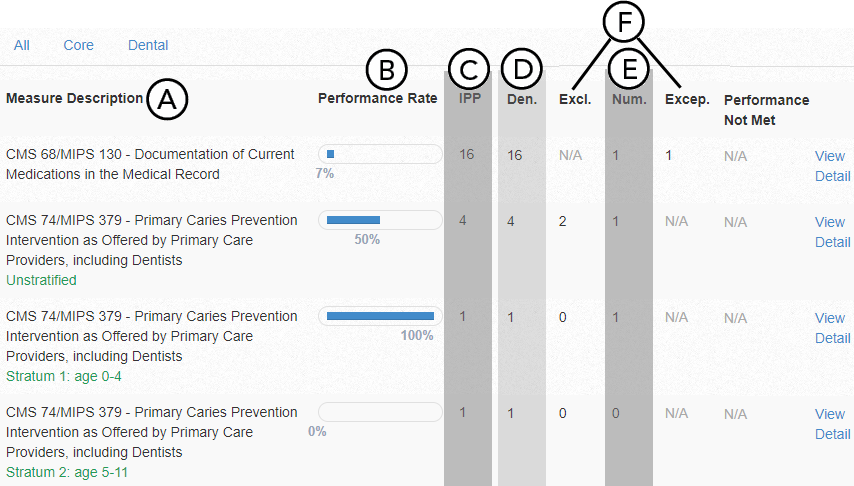Select the Dental tab
Image resolution: width=854 pixels, height=486 pixels.
148,45
